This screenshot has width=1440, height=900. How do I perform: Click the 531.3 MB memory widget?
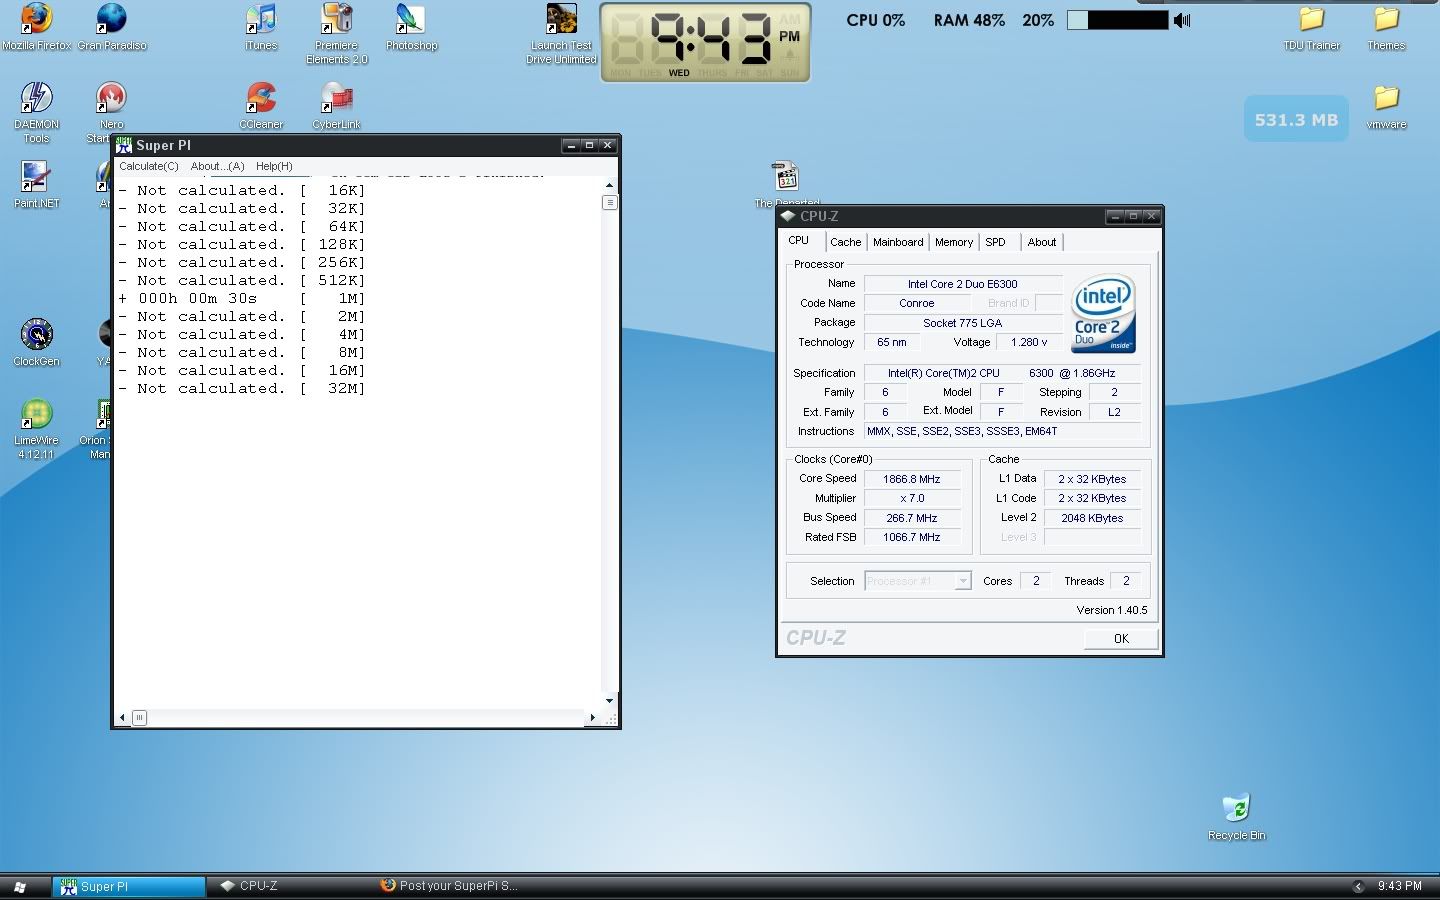click(1296, 119)
